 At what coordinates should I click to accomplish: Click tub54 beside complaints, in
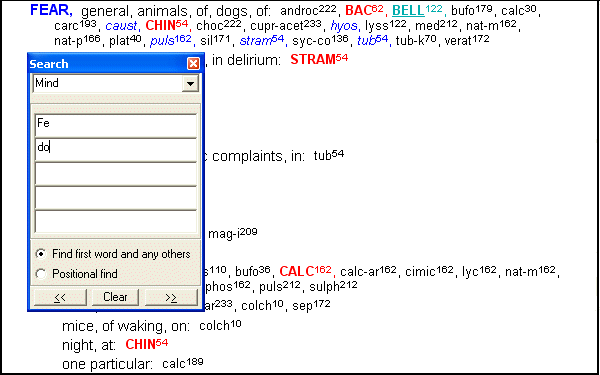pyautogui.click(x=329, y=156)
